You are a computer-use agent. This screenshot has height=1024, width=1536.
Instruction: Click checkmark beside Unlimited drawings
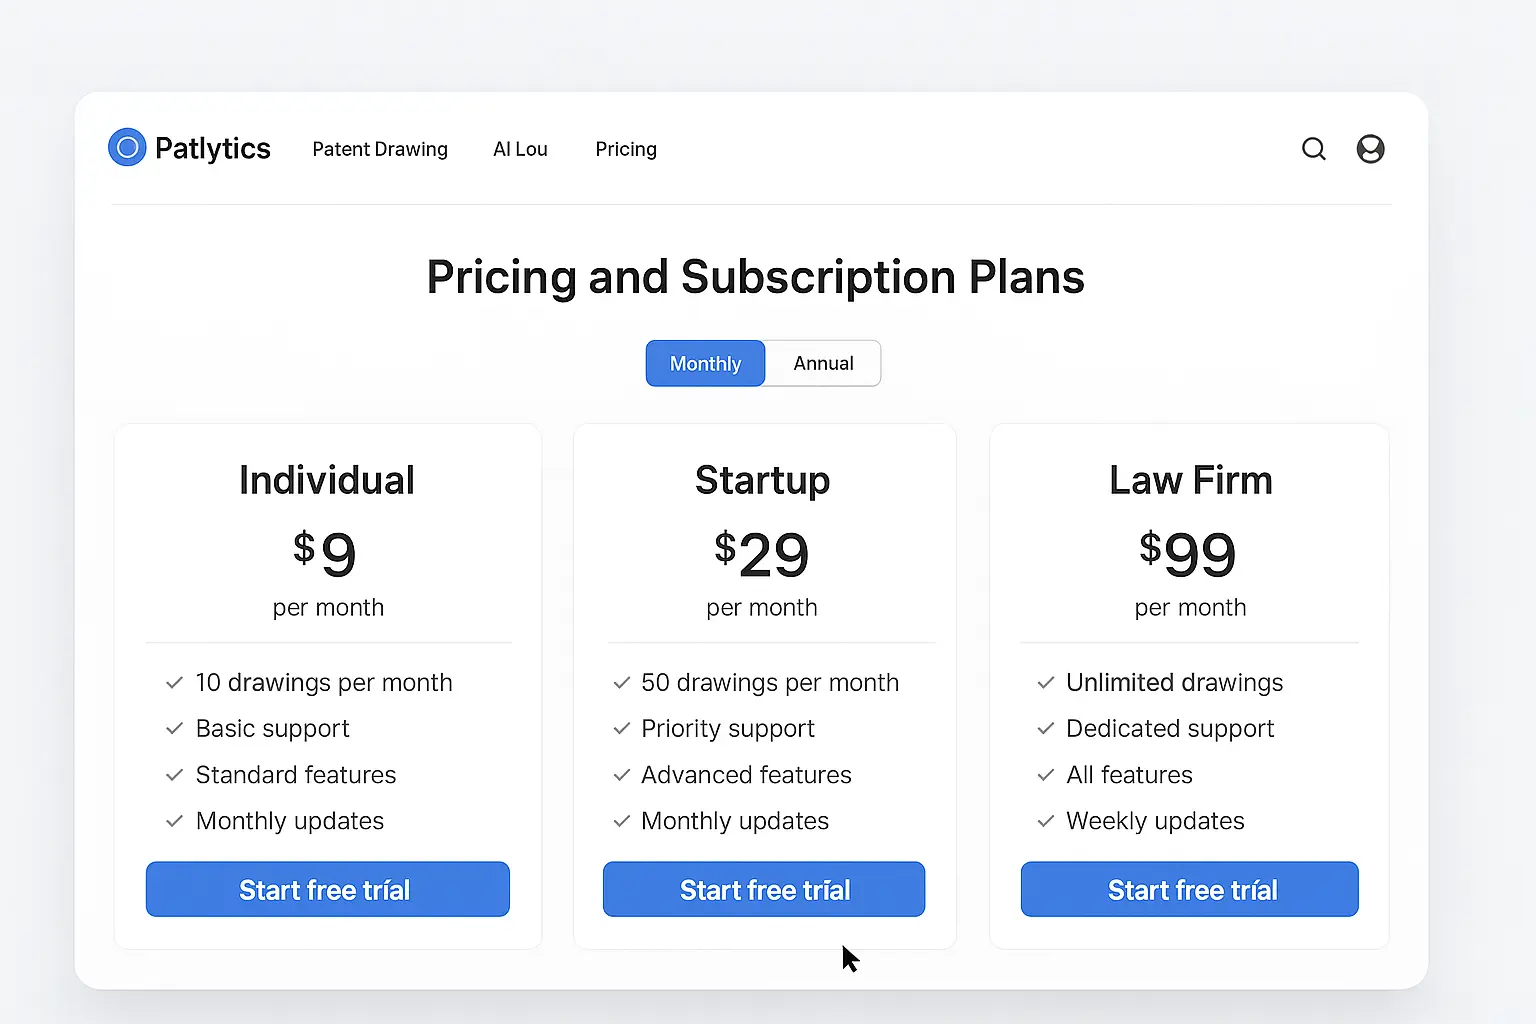1046,683
